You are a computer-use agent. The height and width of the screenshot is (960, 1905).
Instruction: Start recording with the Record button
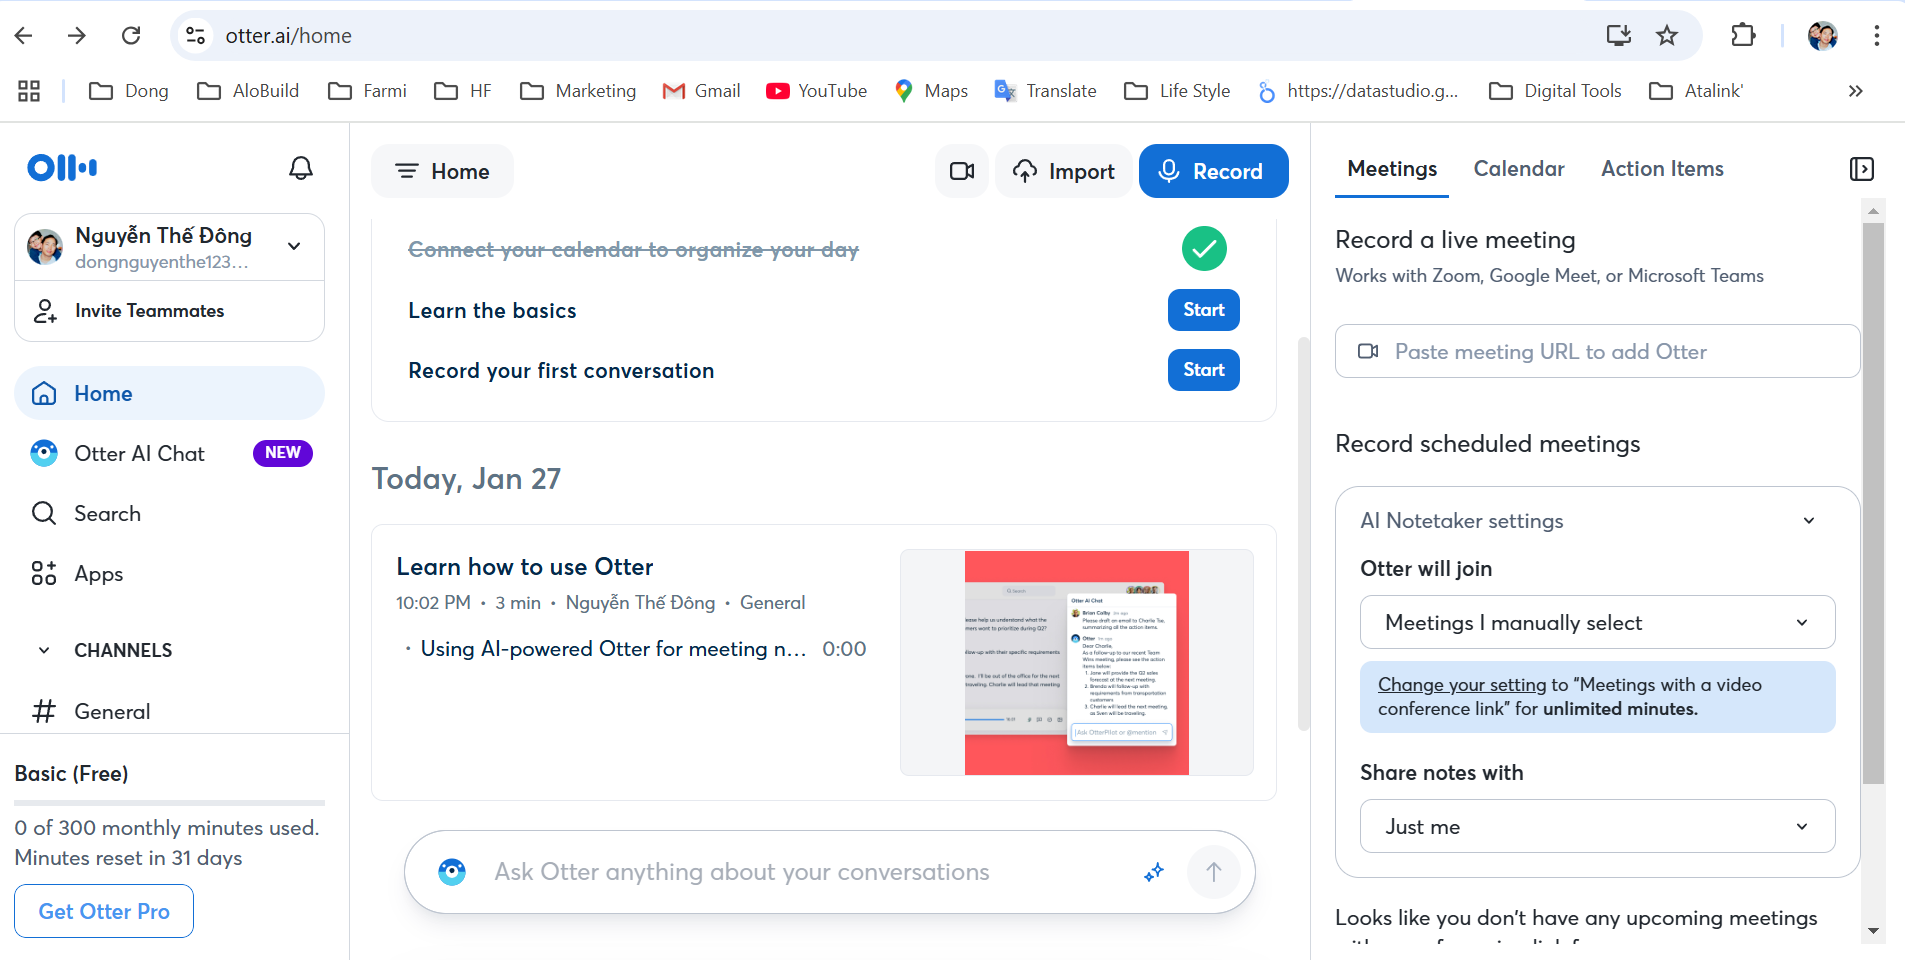coord(1213,171)
